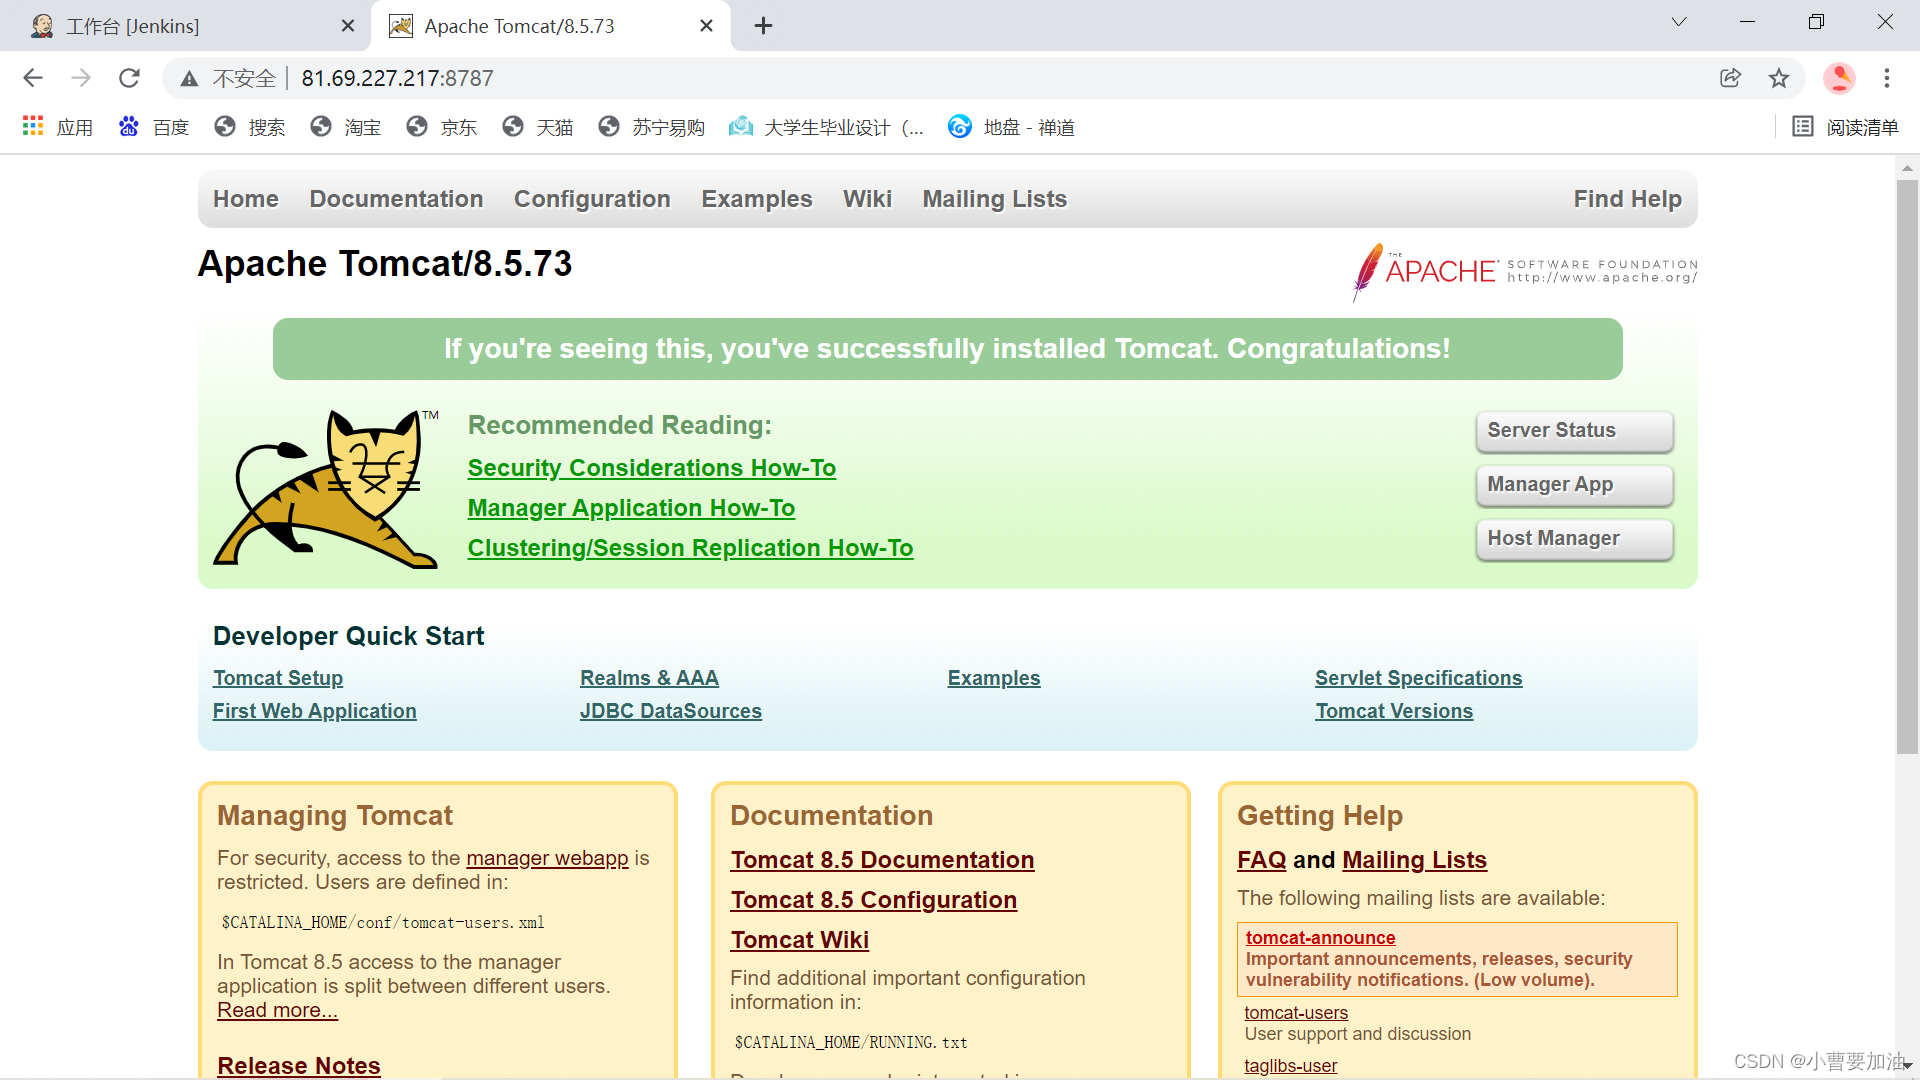Click the not-secure warning icon

(x=189, y=78)
